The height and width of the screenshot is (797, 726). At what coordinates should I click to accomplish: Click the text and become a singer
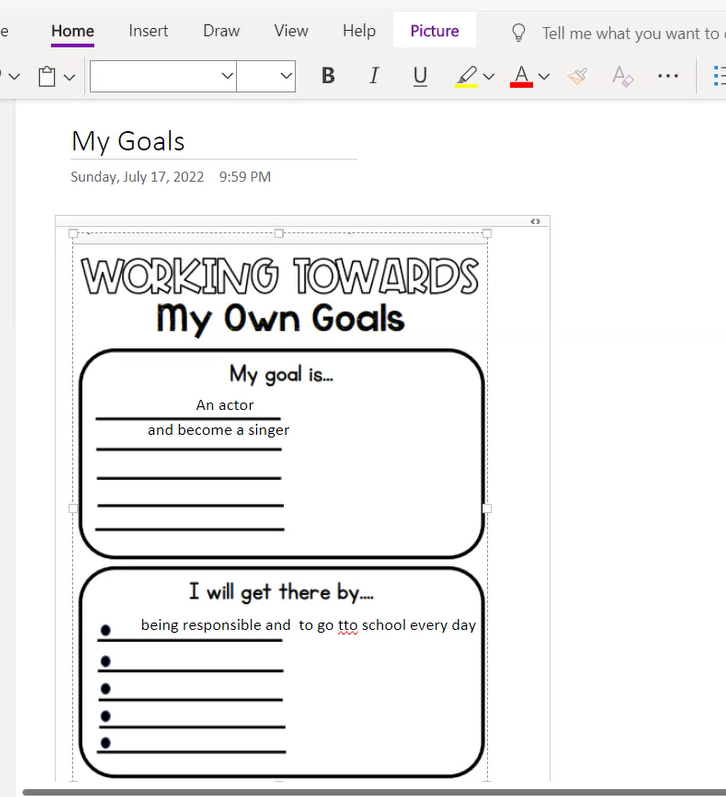tap(219, 430)
